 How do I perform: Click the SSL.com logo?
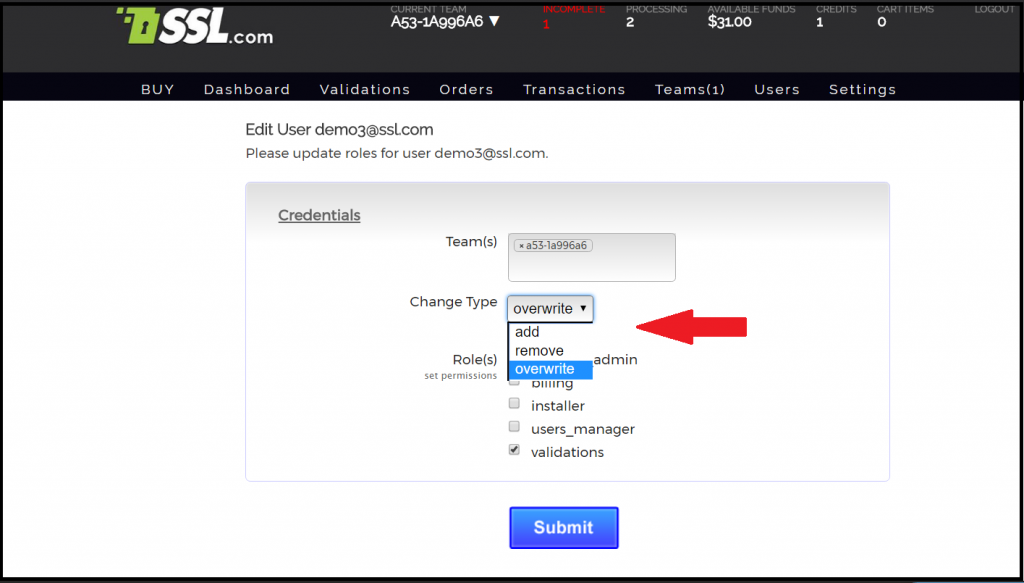click(194, 27)
